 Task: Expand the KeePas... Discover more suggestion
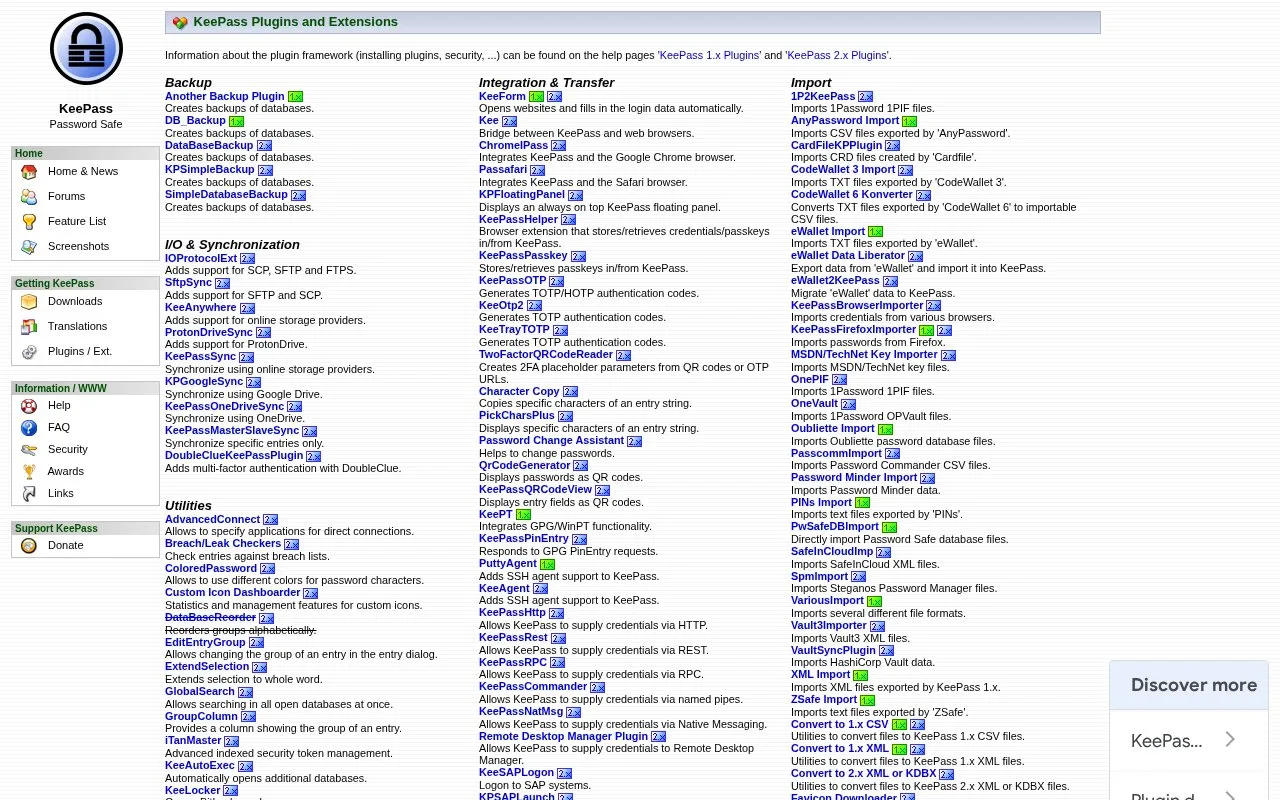coord(1189,740)
